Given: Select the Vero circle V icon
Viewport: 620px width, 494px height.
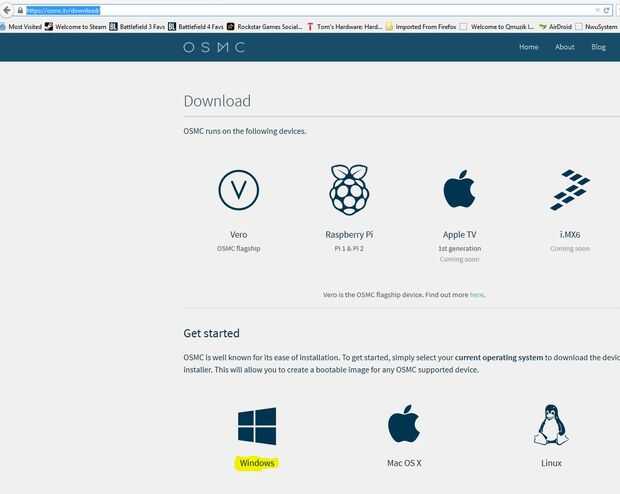Looking at the screenshot, I should [x=238, y=190].
